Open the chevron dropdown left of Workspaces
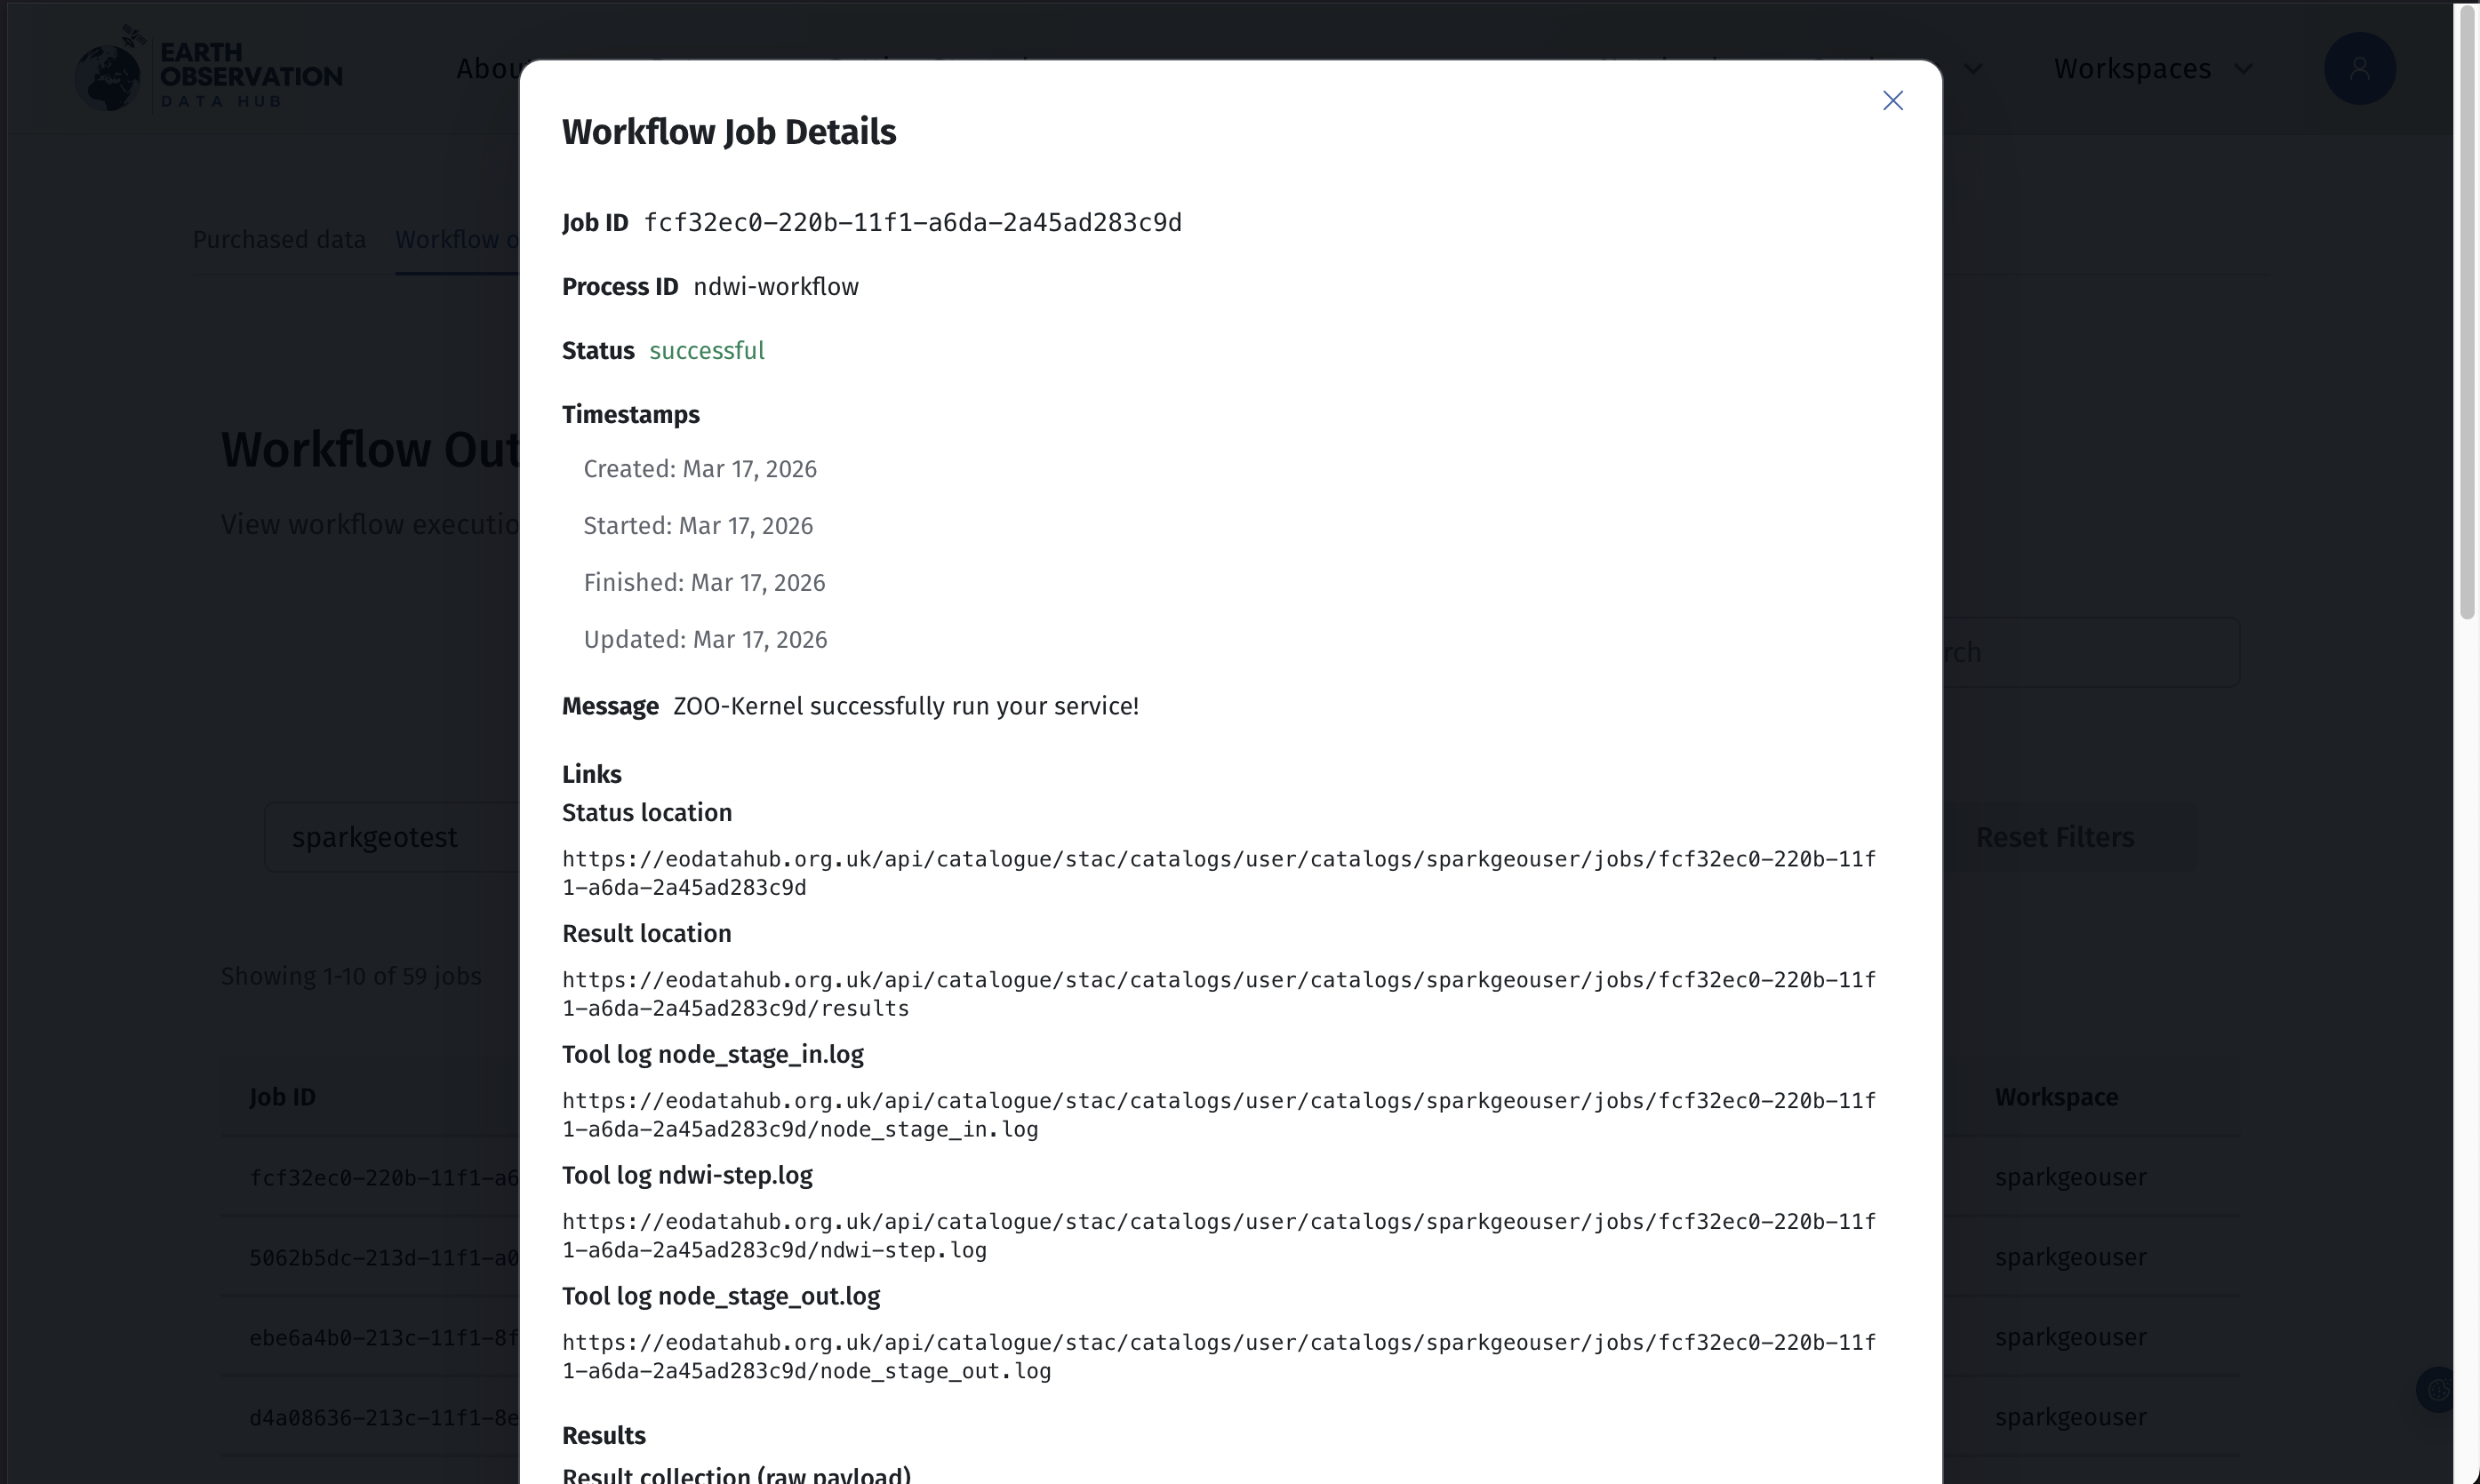The height and width of the screenshot is (1484, 2480). coord(1975,68)
